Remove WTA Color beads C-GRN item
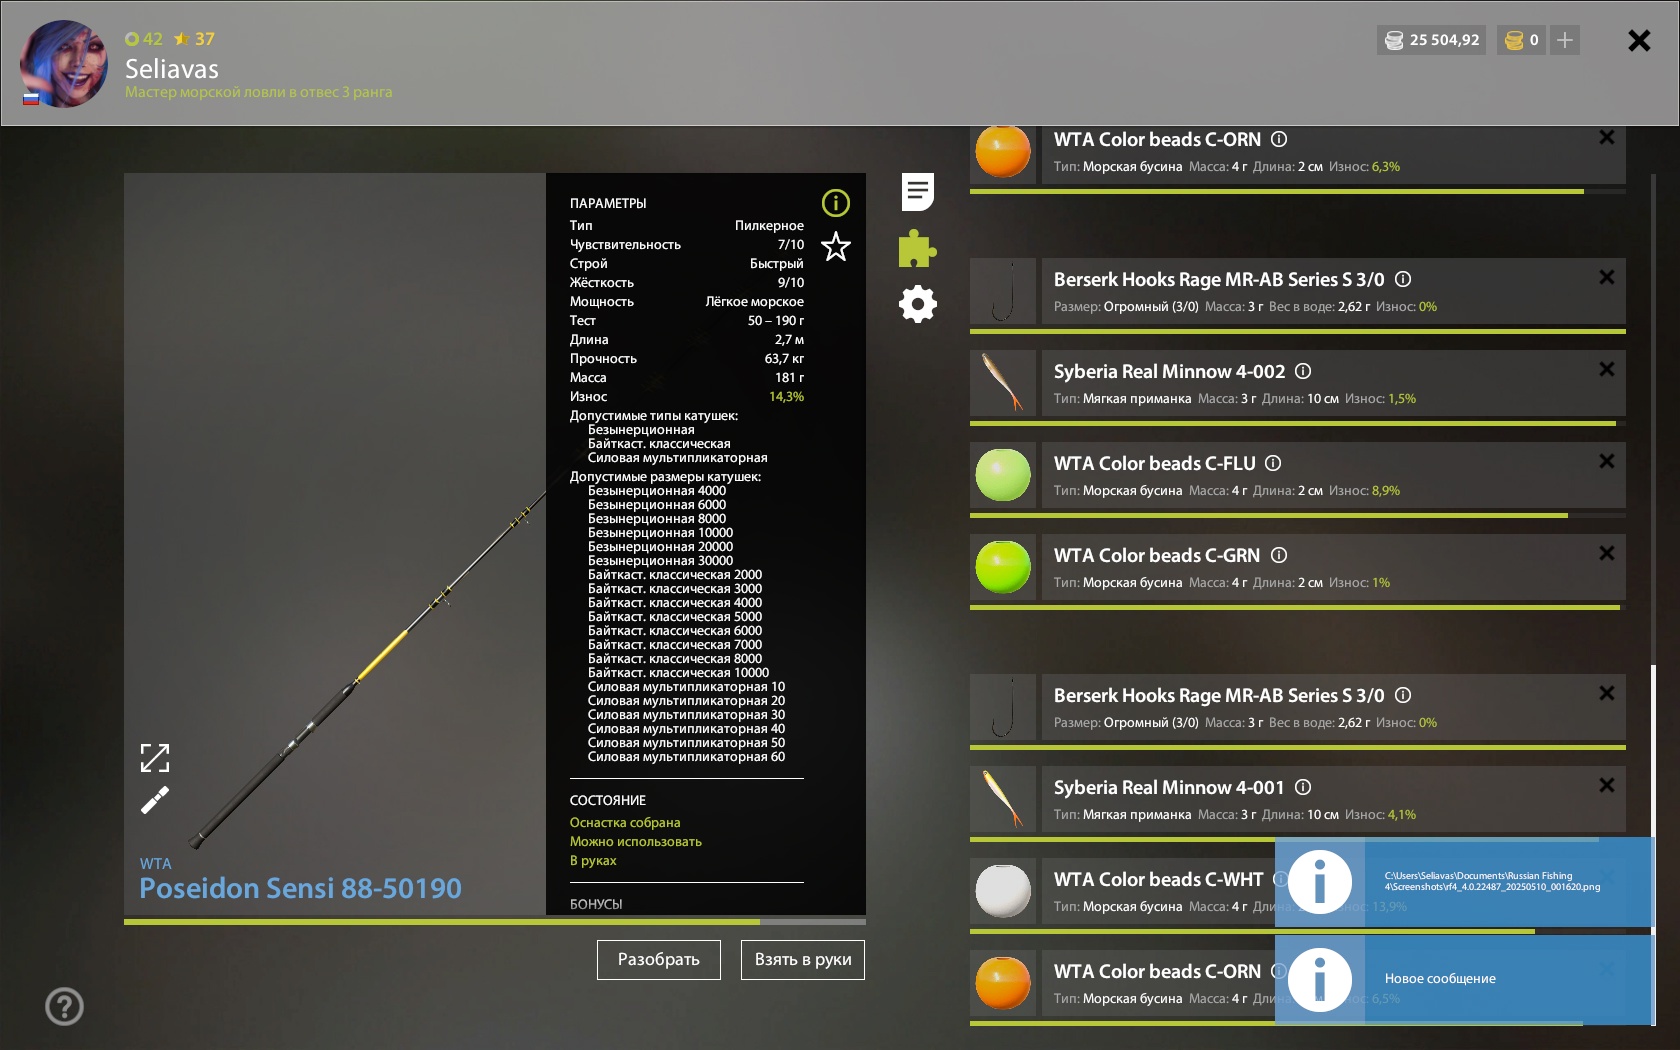Screen dimensions: 1680x1050 coord(1606,553)
